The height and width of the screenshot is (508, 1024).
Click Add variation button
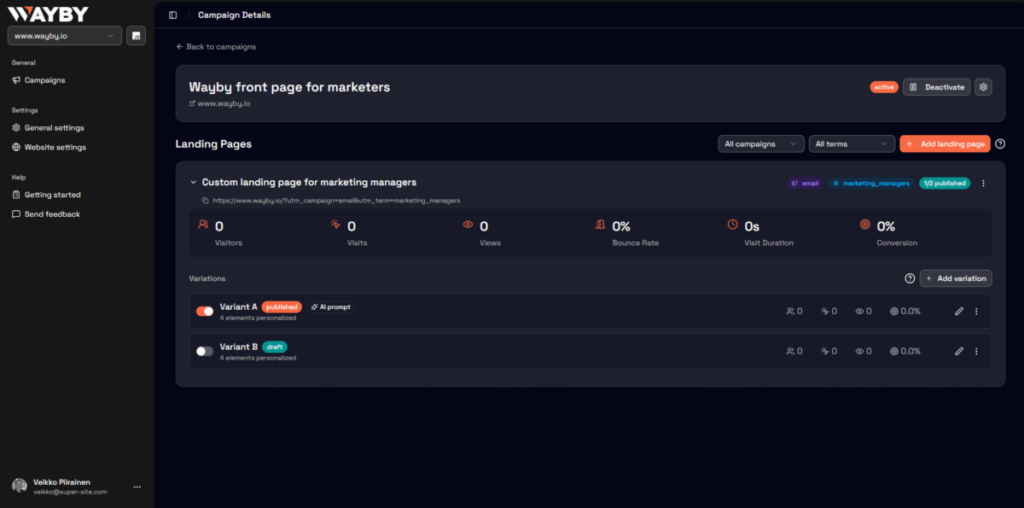pos(956,278)
